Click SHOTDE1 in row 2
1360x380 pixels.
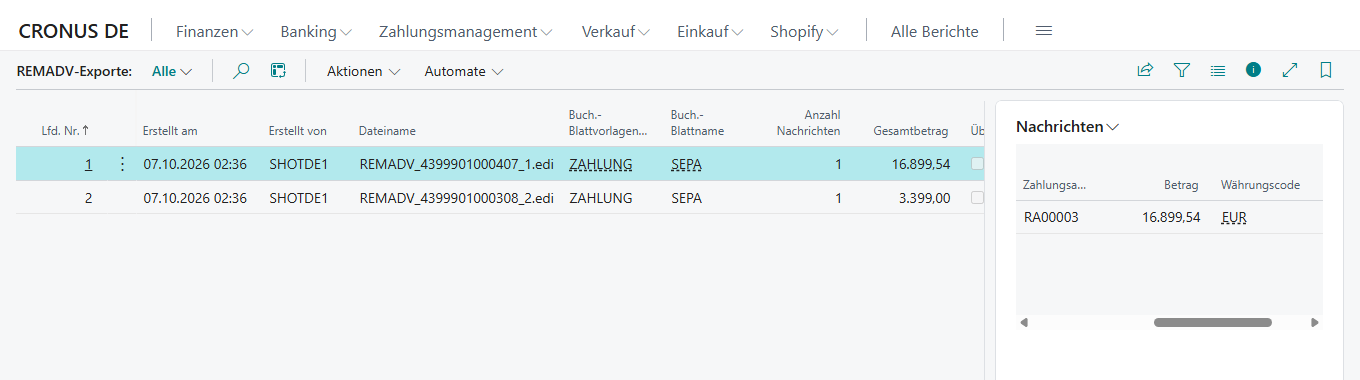299,198
